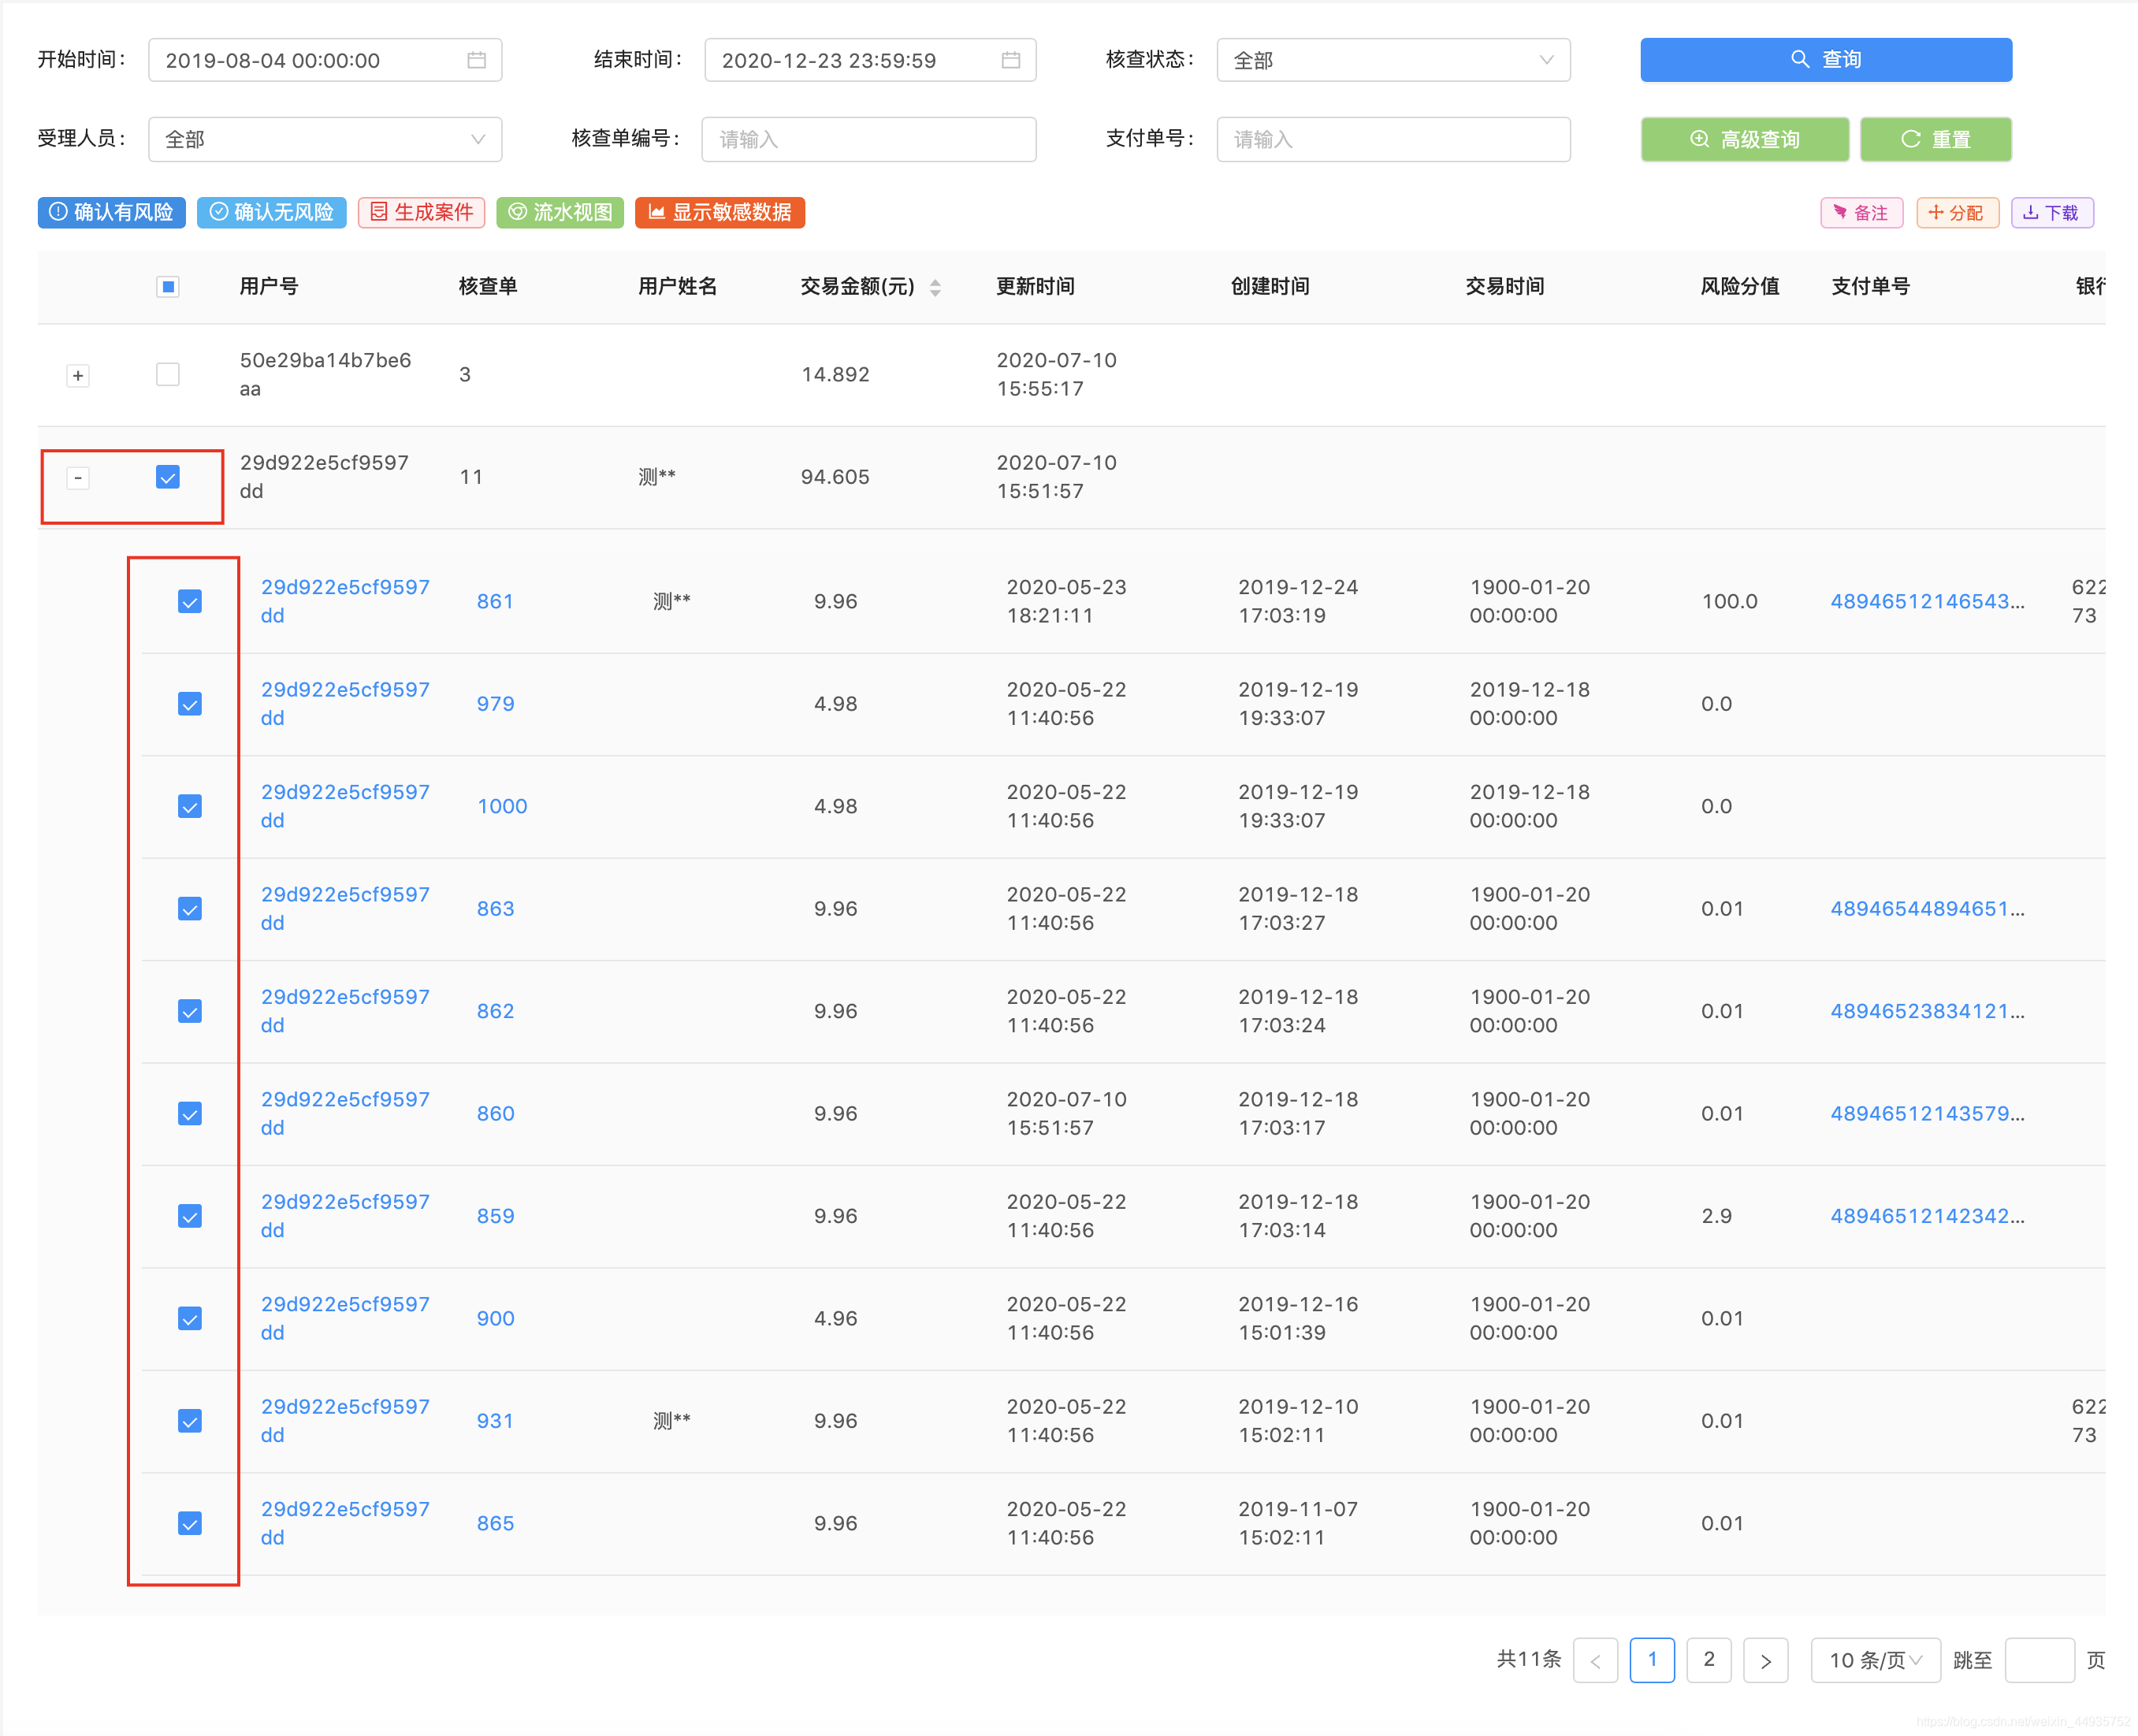
Task: Sort by transaction amount column arrows
Action: pyautogui.click(x=935, y=288)
